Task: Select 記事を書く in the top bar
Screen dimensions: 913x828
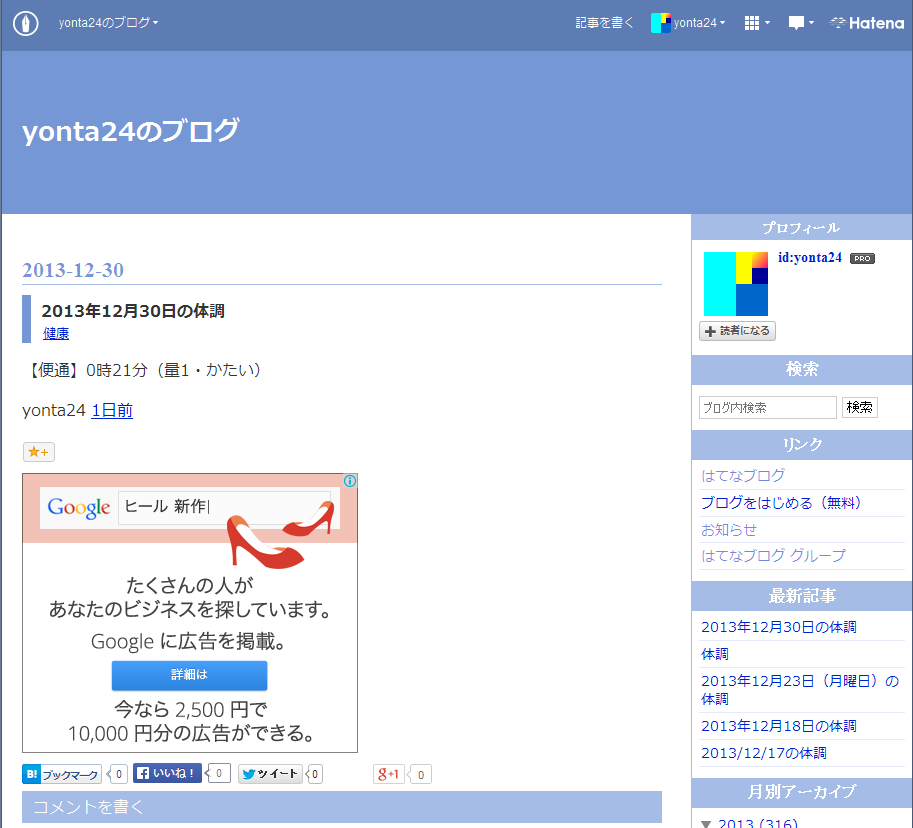Action: click(x=603, y=22)
